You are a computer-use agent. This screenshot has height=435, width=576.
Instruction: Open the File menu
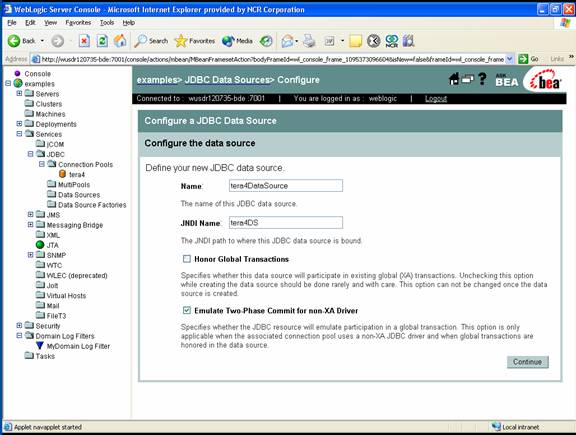12,22
